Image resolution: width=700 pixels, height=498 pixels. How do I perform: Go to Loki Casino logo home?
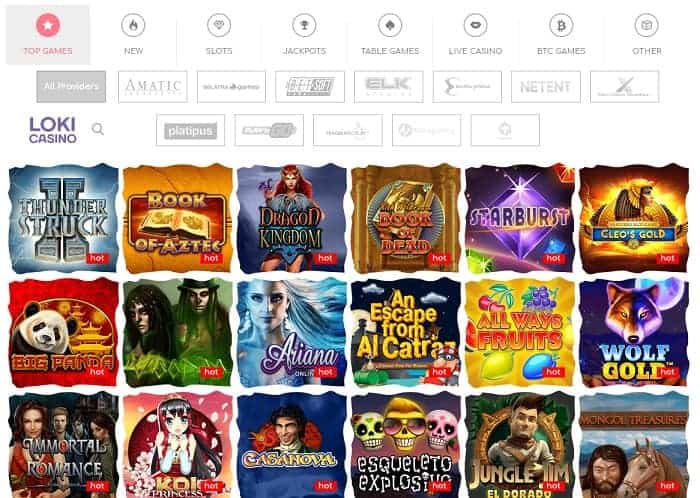[53, 130]
